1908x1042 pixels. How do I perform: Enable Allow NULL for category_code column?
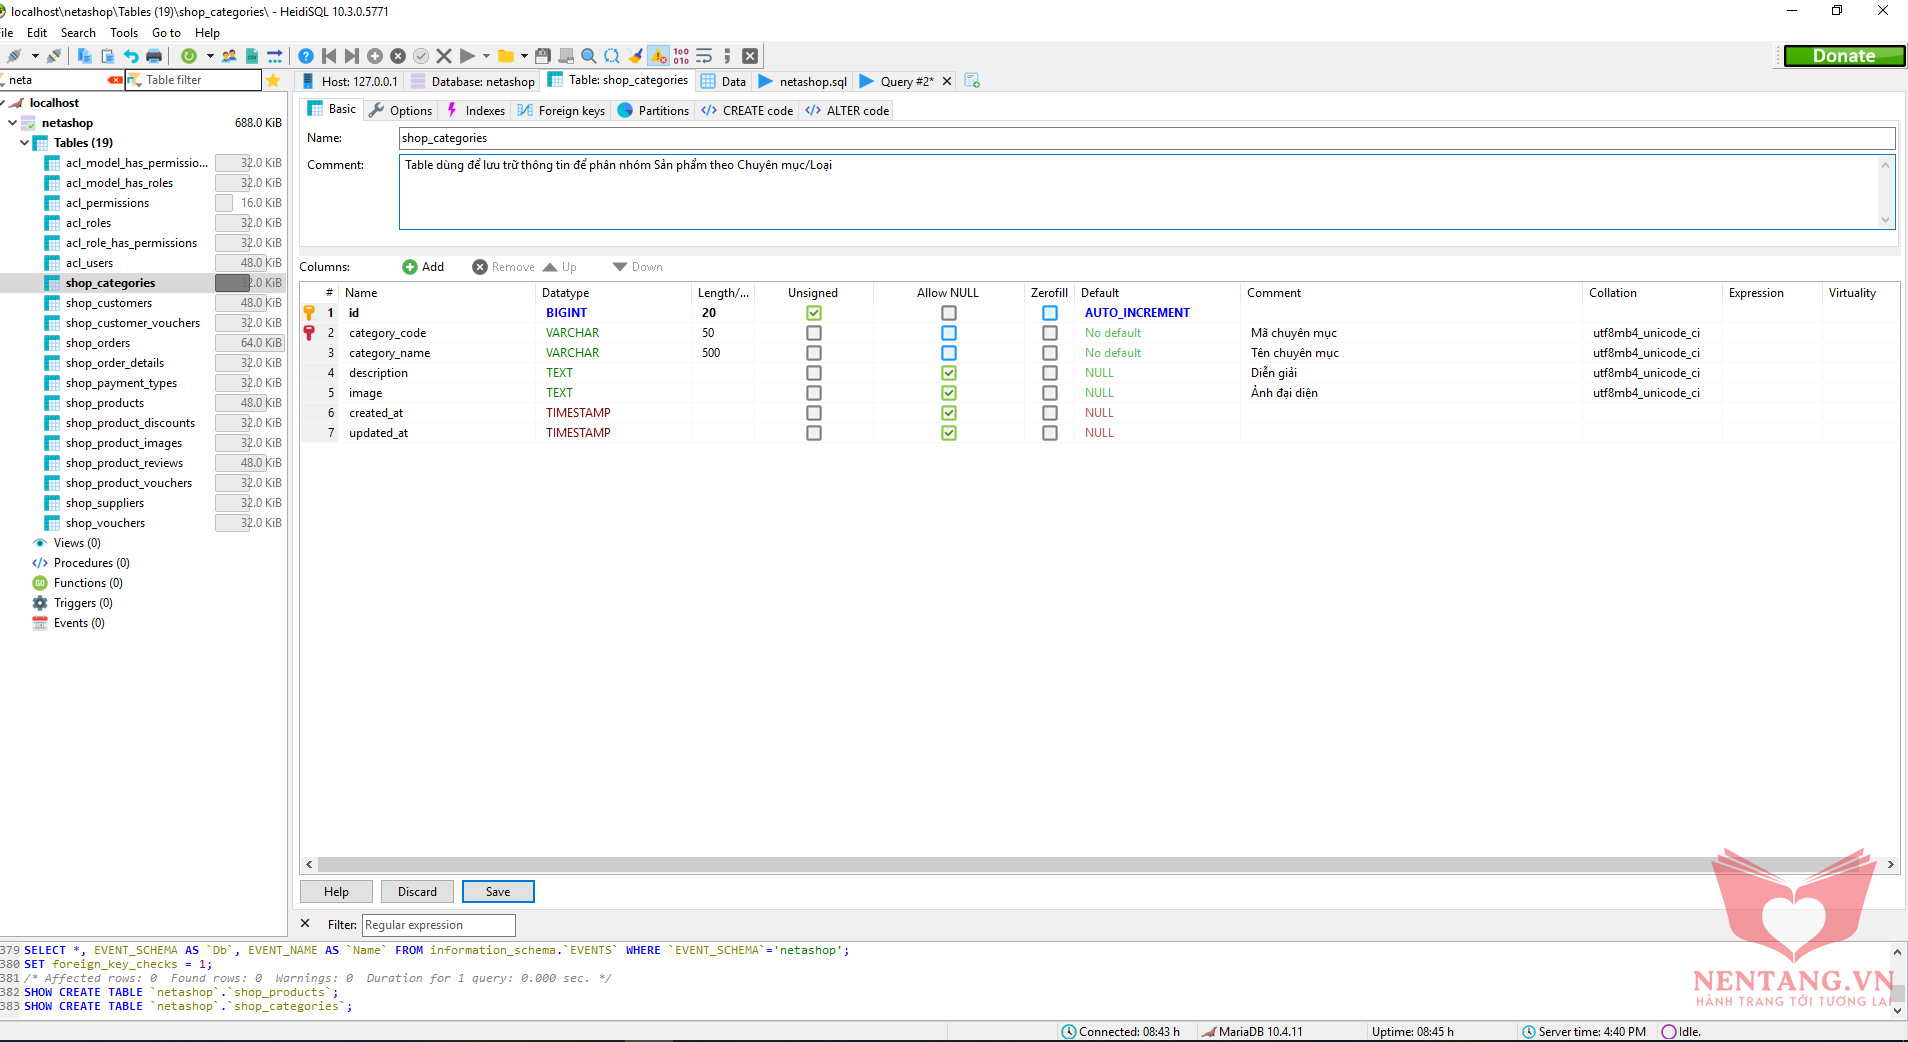tap(948, 333)
